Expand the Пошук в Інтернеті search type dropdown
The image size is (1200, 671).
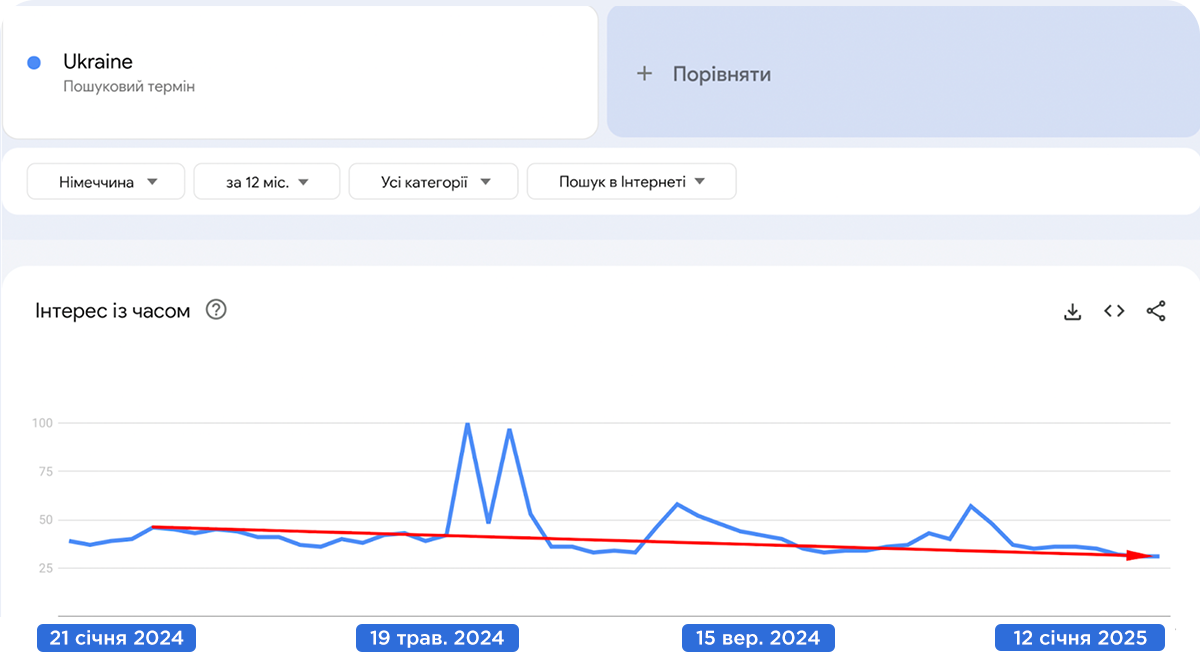pos(632,182)
